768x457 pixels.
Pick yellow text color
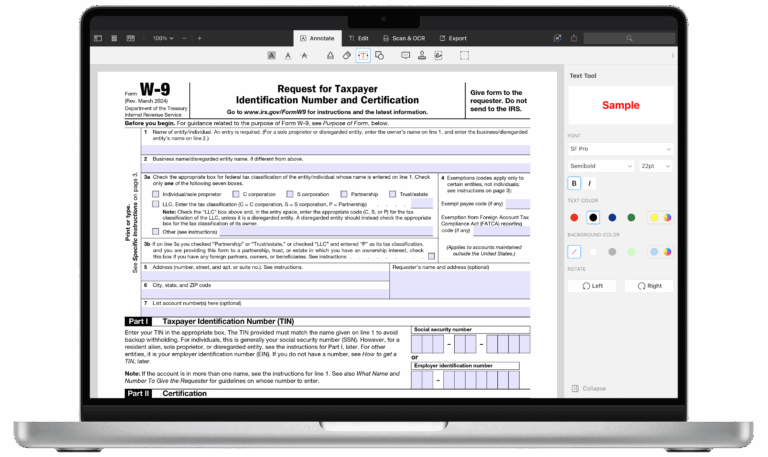(654, 217)
